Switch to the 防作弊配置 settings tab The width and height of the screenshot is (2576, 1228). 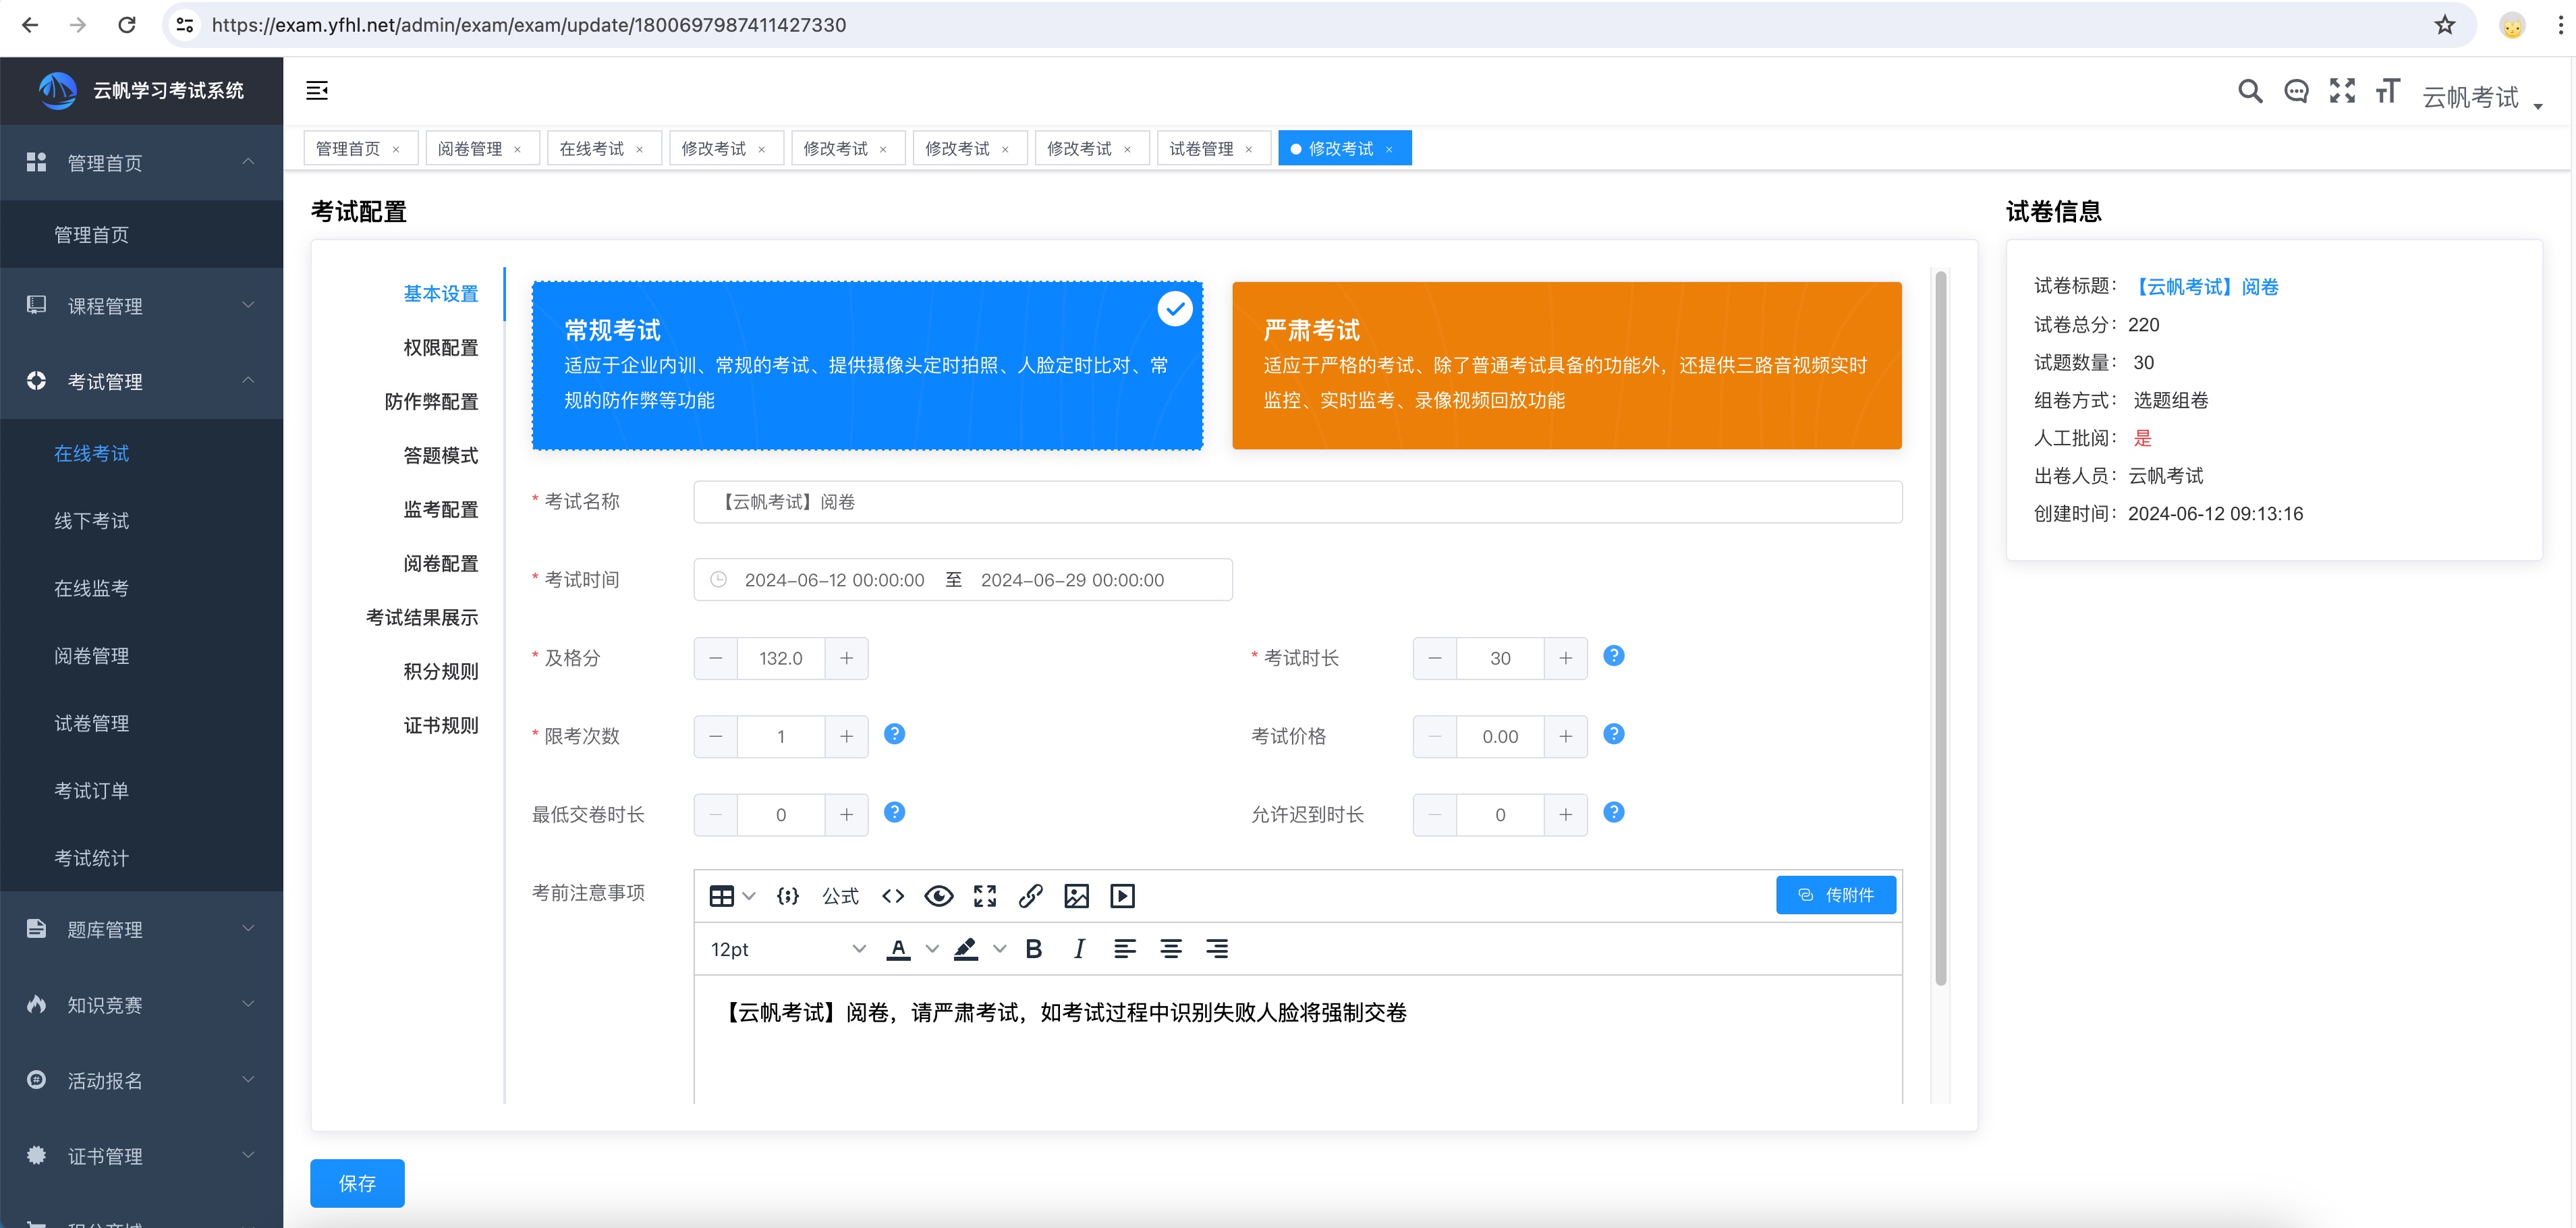click(432, 401)
